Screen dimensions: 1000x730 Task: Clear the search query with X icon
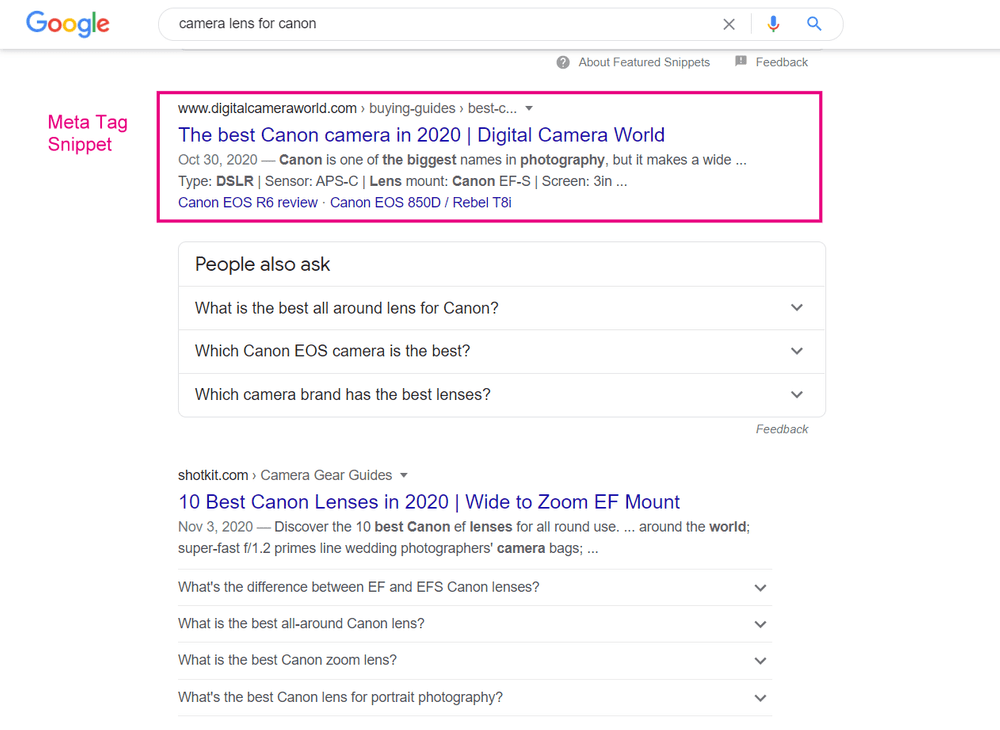729,24
